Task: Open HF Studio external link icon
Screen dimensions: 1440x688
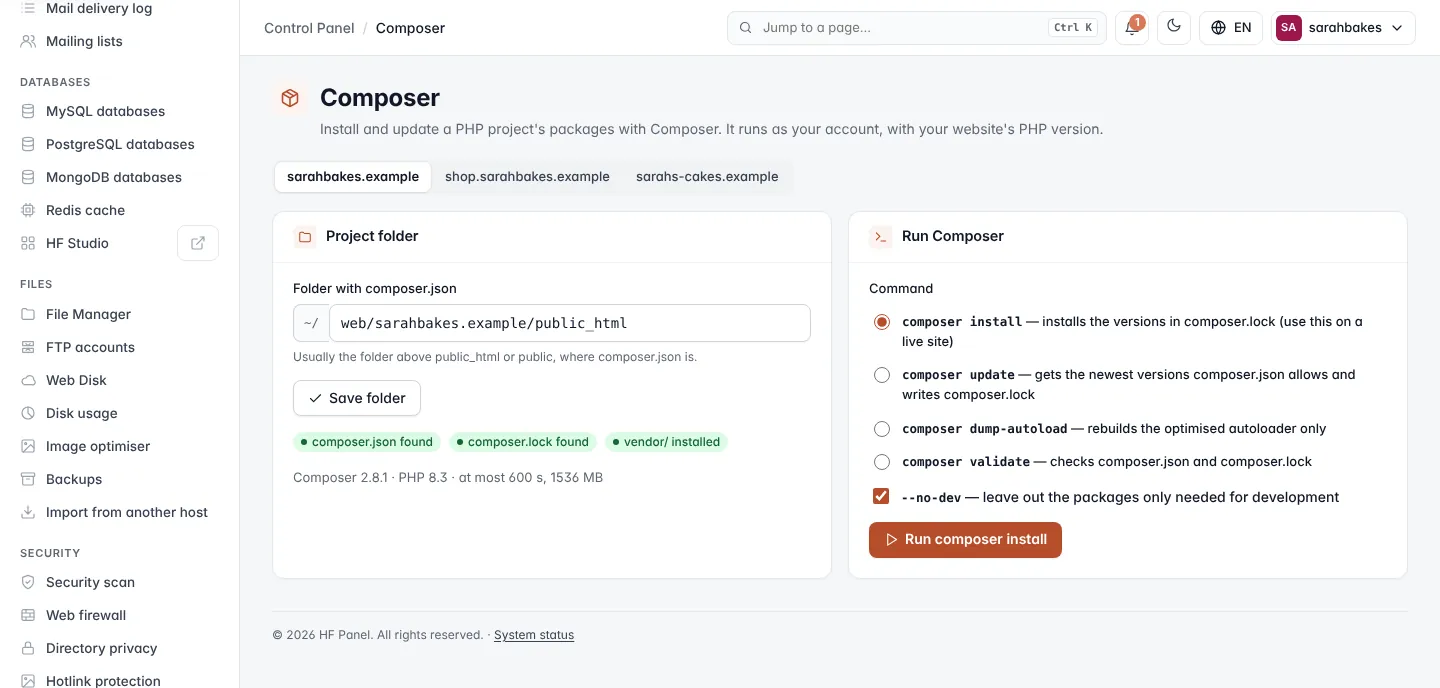Action: pos(198,243)
